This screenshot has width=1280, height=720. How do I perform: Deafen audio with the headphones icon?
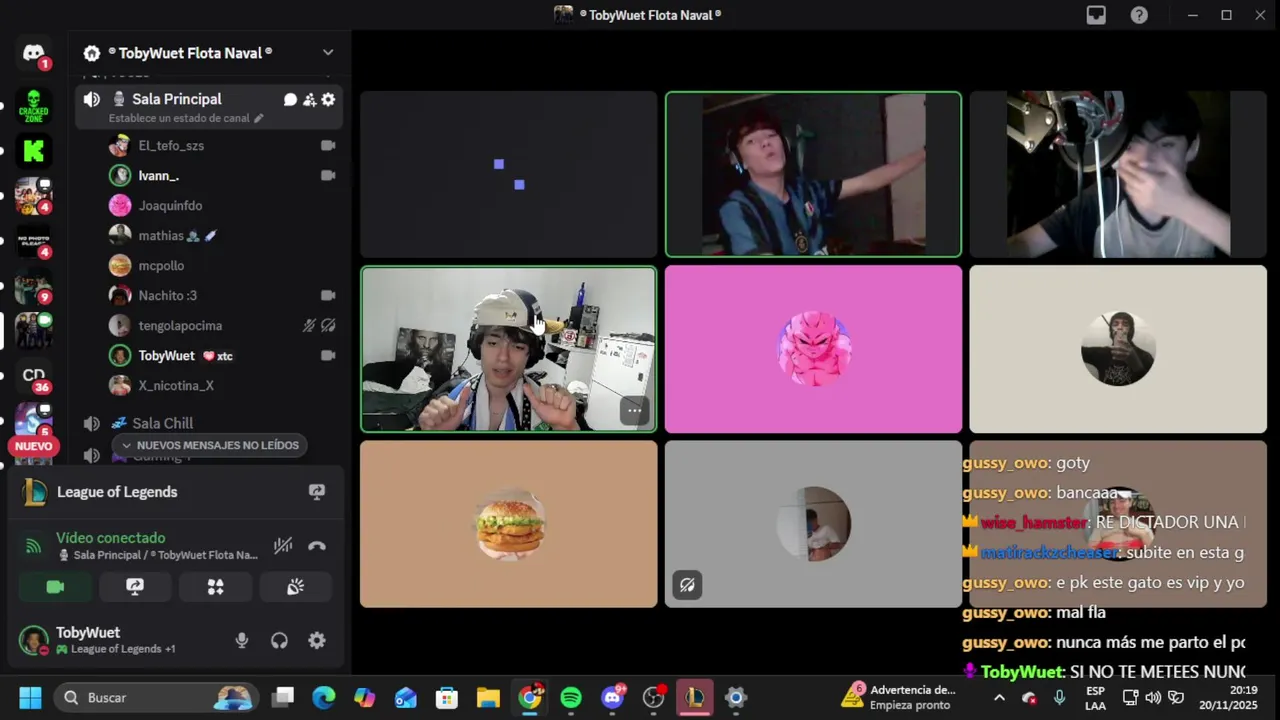point(279,641)
